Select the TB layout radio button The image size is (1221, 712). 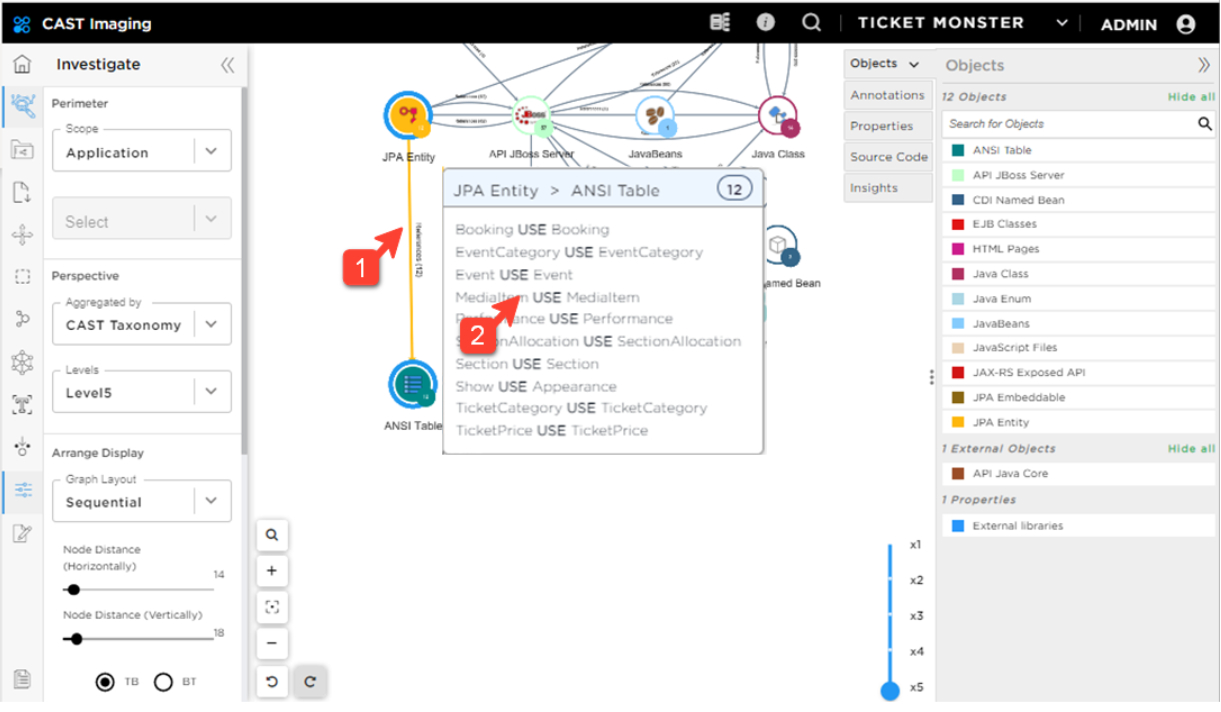click(104, 682)
